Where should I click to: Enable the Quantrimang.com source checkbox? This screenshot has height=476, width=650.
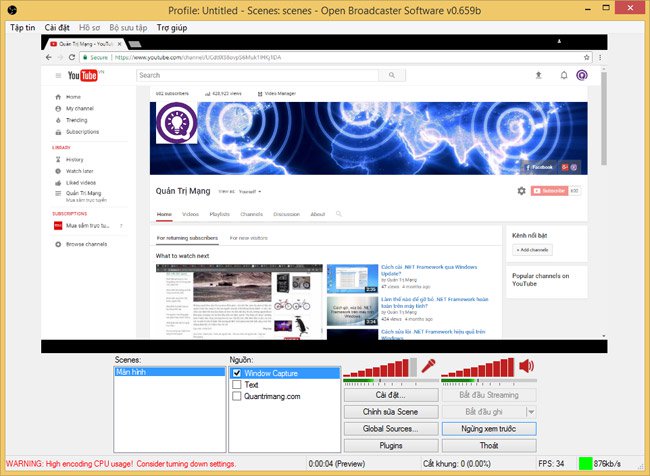coord(237,396)
